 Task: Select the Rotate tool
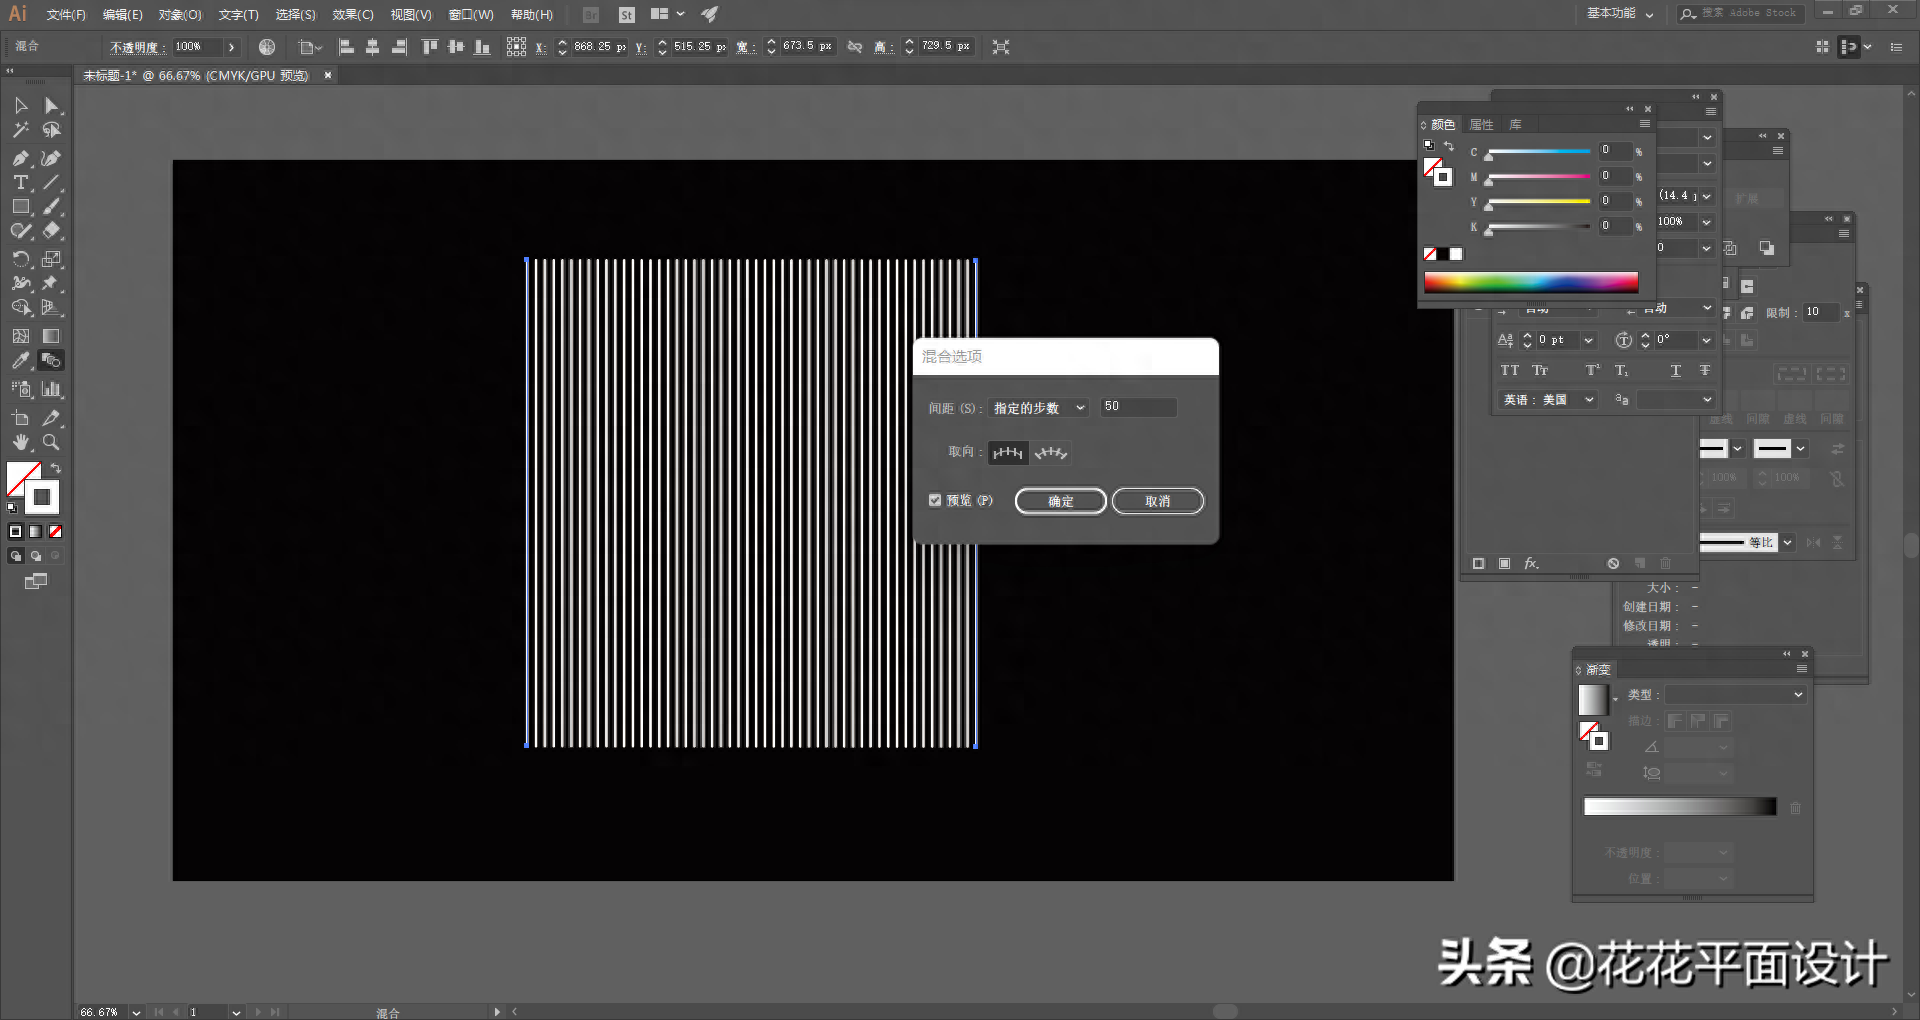pos(20,259)
